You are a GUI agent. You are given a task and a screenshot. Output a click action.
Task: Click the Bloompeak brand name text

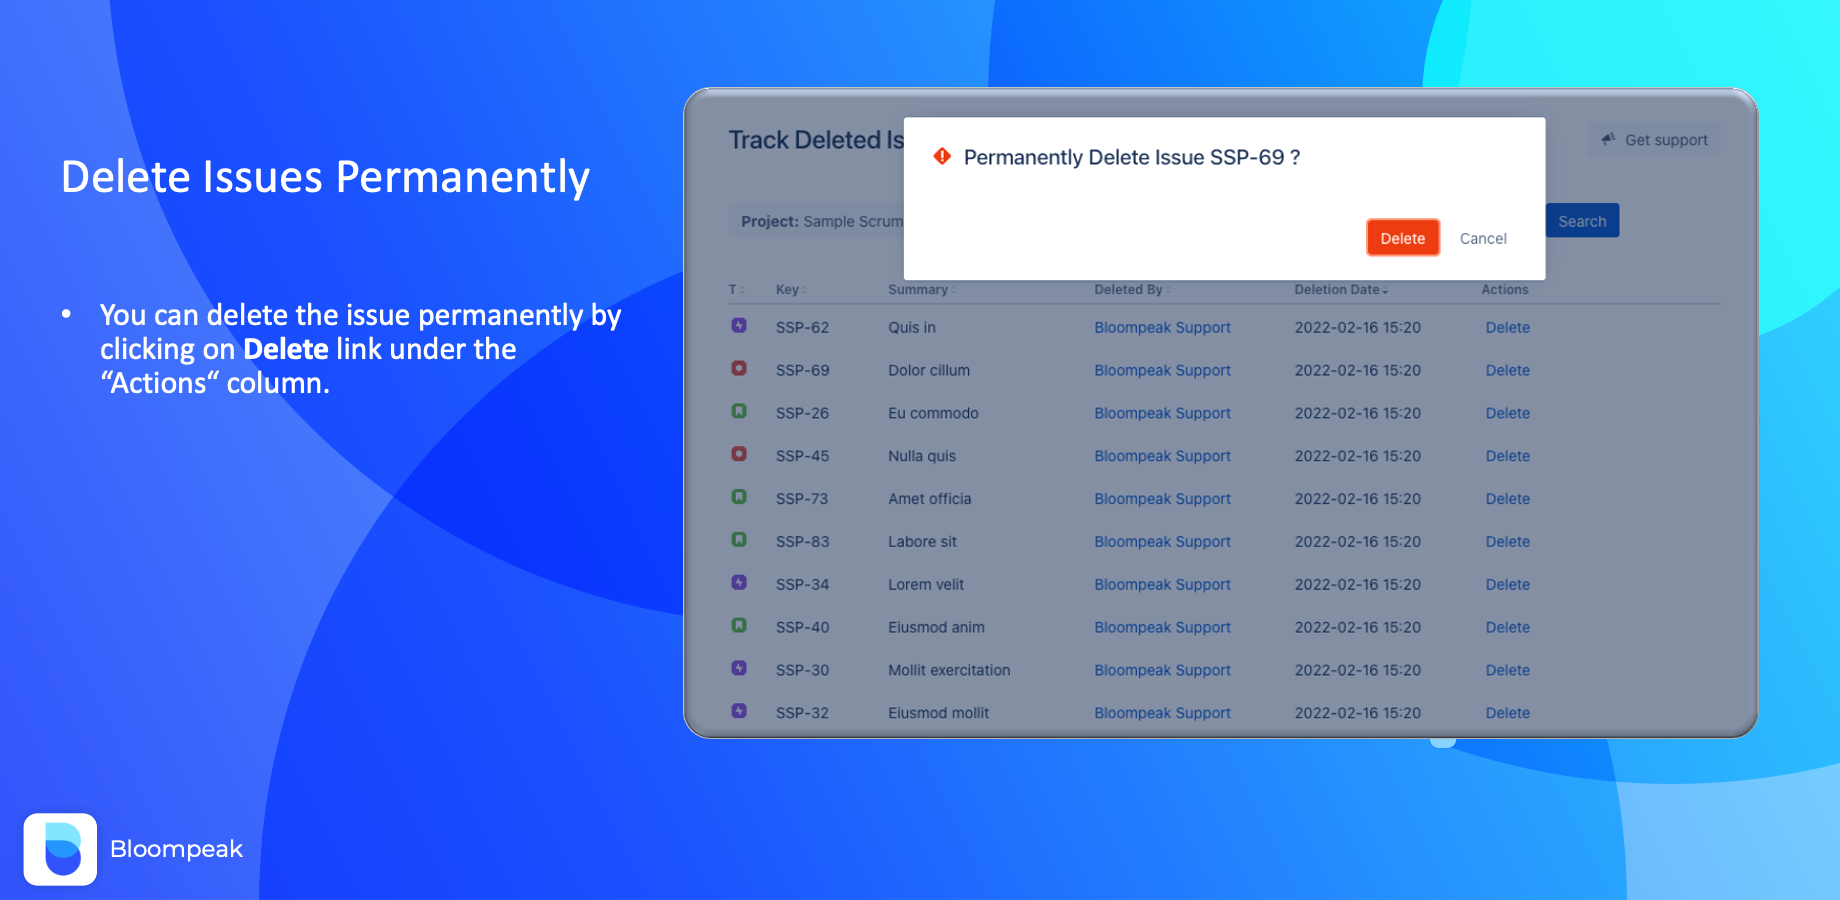[x=176, y=849]
